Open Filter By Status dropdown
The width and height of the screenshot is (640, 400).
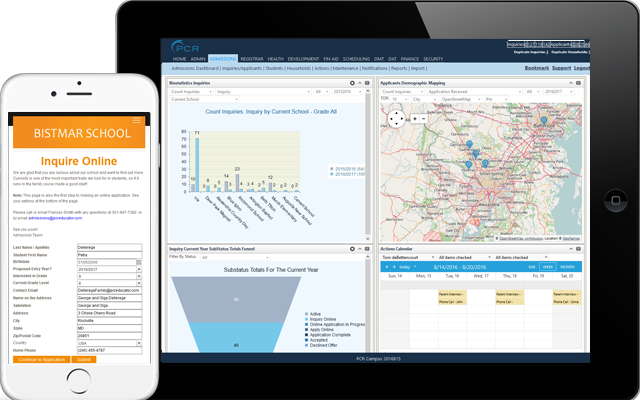(235, 258)
